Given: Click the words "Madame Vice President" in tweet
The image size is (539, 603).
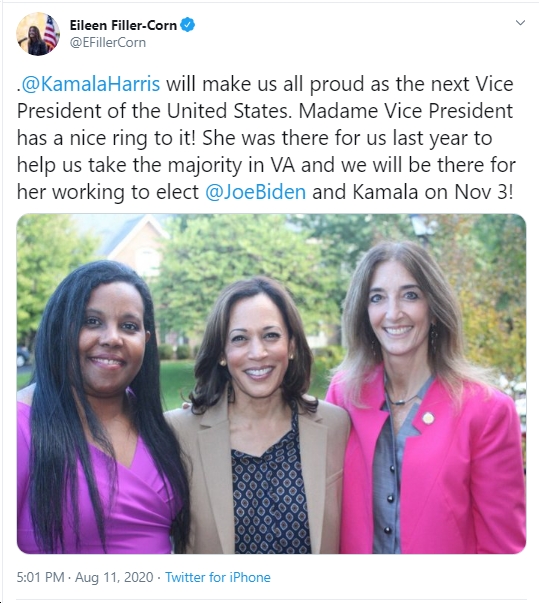Looking at the screenshot, I should tap(406, 111).
